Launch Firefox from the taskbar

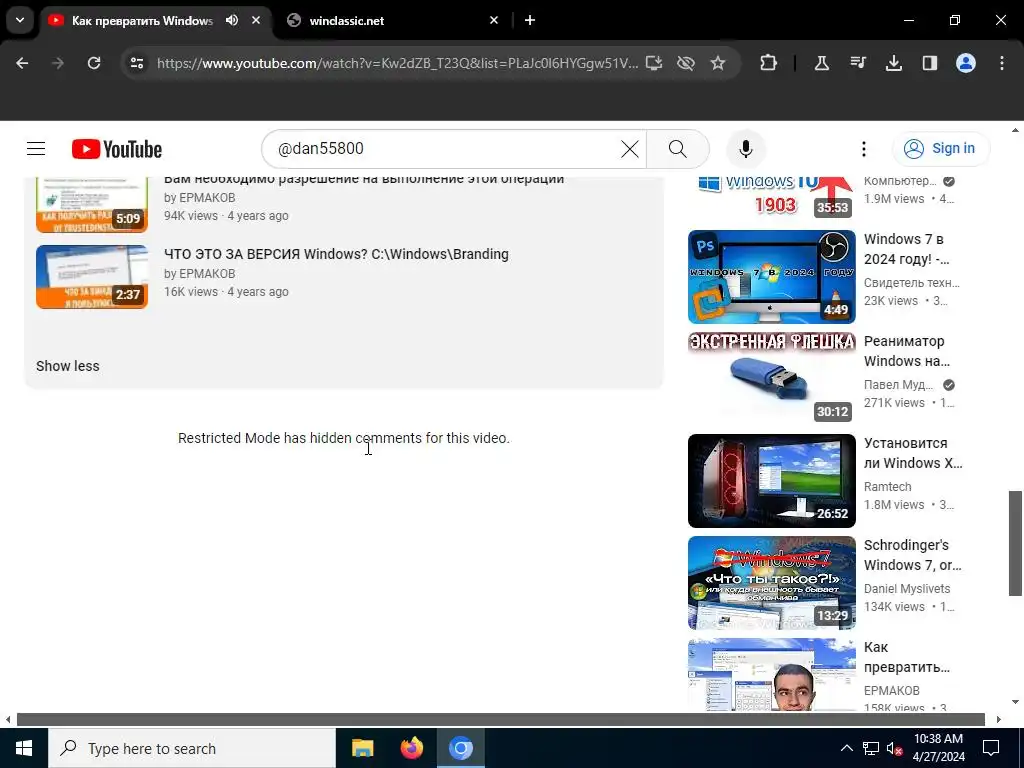click(411, 748)
